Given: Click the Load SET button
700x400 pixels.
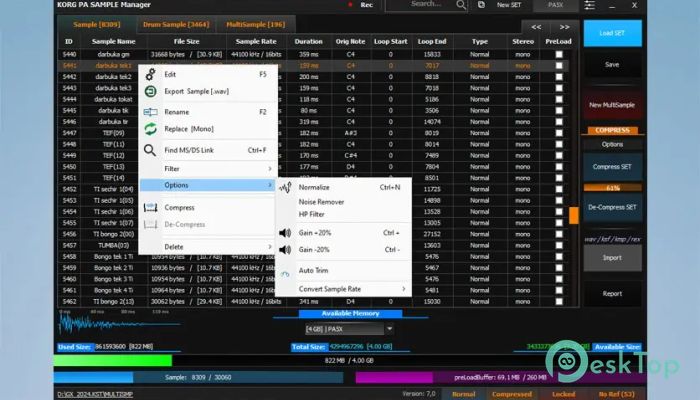Looking at the screenshot, I should [x=612, y=33].
